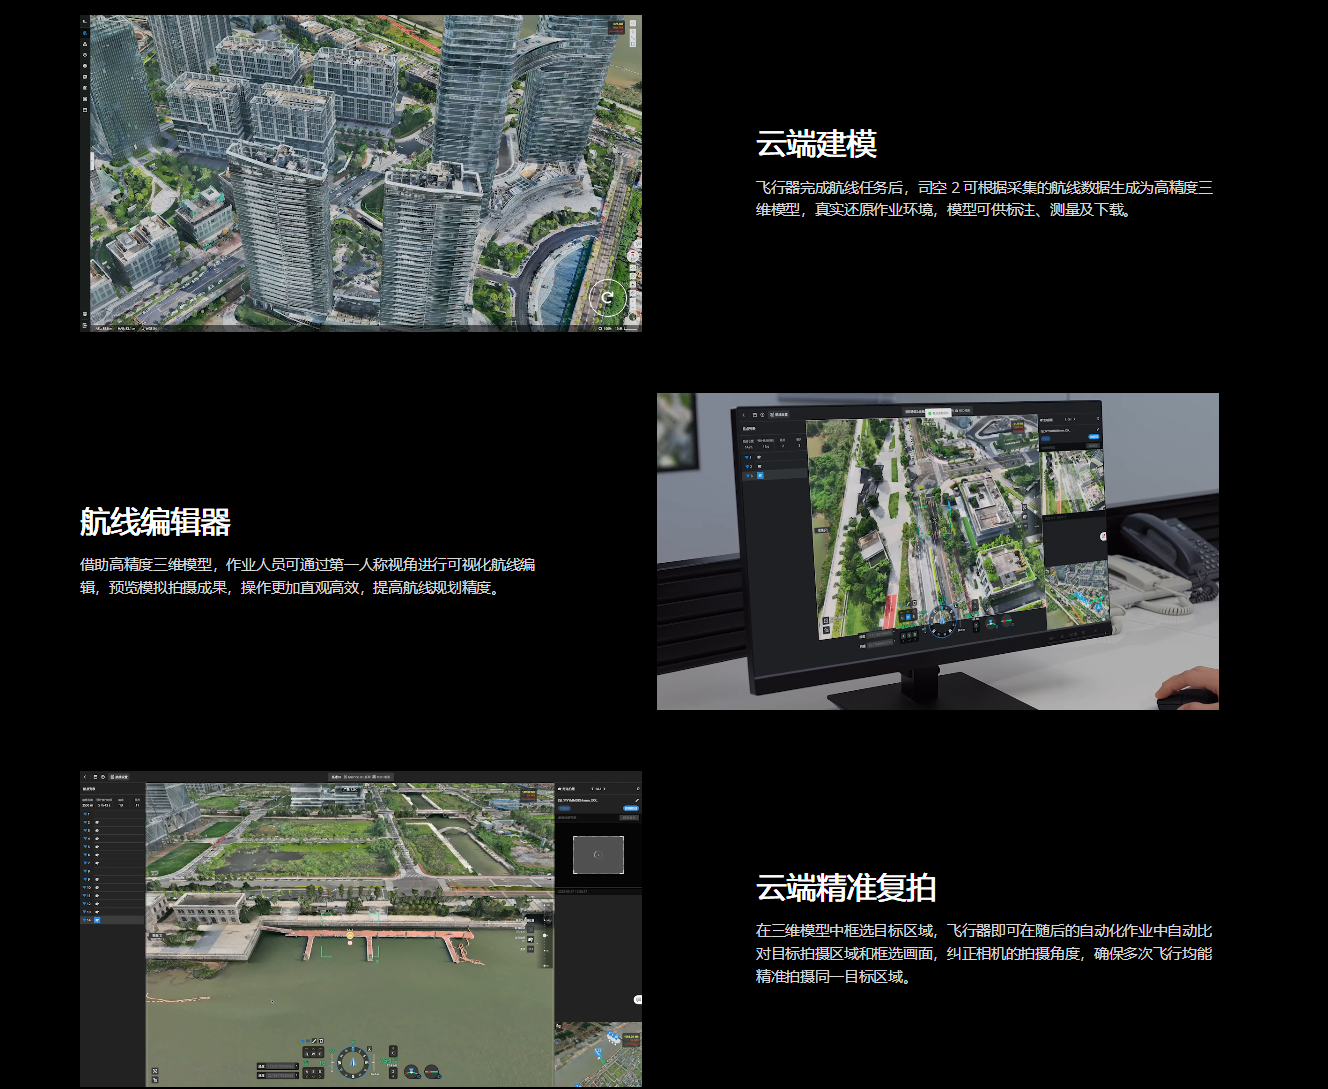This screenshot has height=1089, width=1328.
Task: Open the gray camera preview thumbnail
Action: (x=598, y=855)
